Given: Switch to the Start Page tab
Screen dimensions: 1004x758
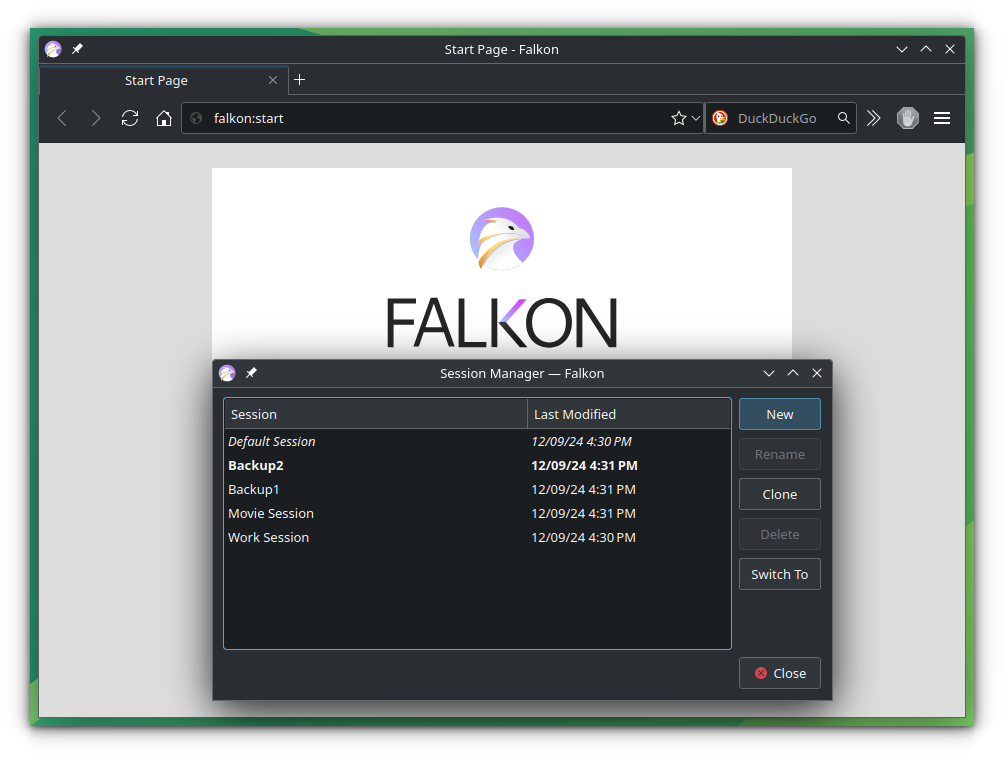Looking at the screenshot, I should pyautogui.click(x=156, y=80).
